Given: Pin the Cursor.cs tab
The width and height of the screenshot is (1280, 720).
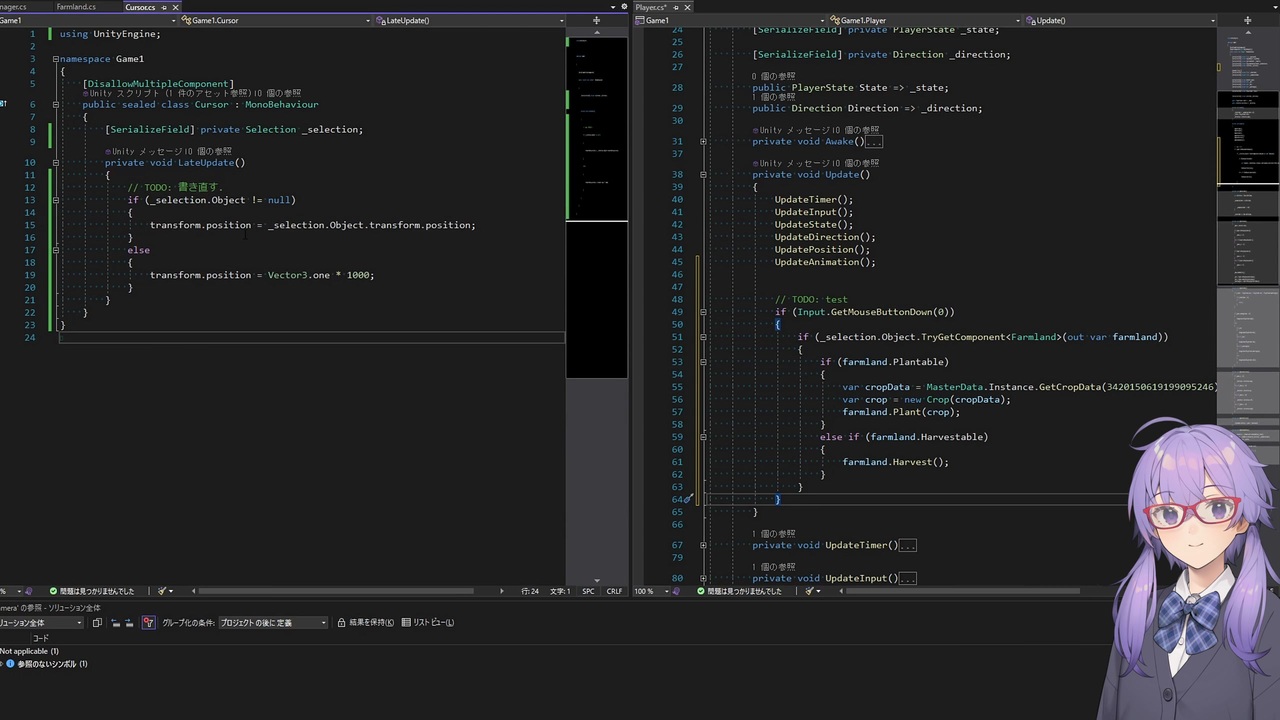Looking at the screenshot, I should point(164,7).
